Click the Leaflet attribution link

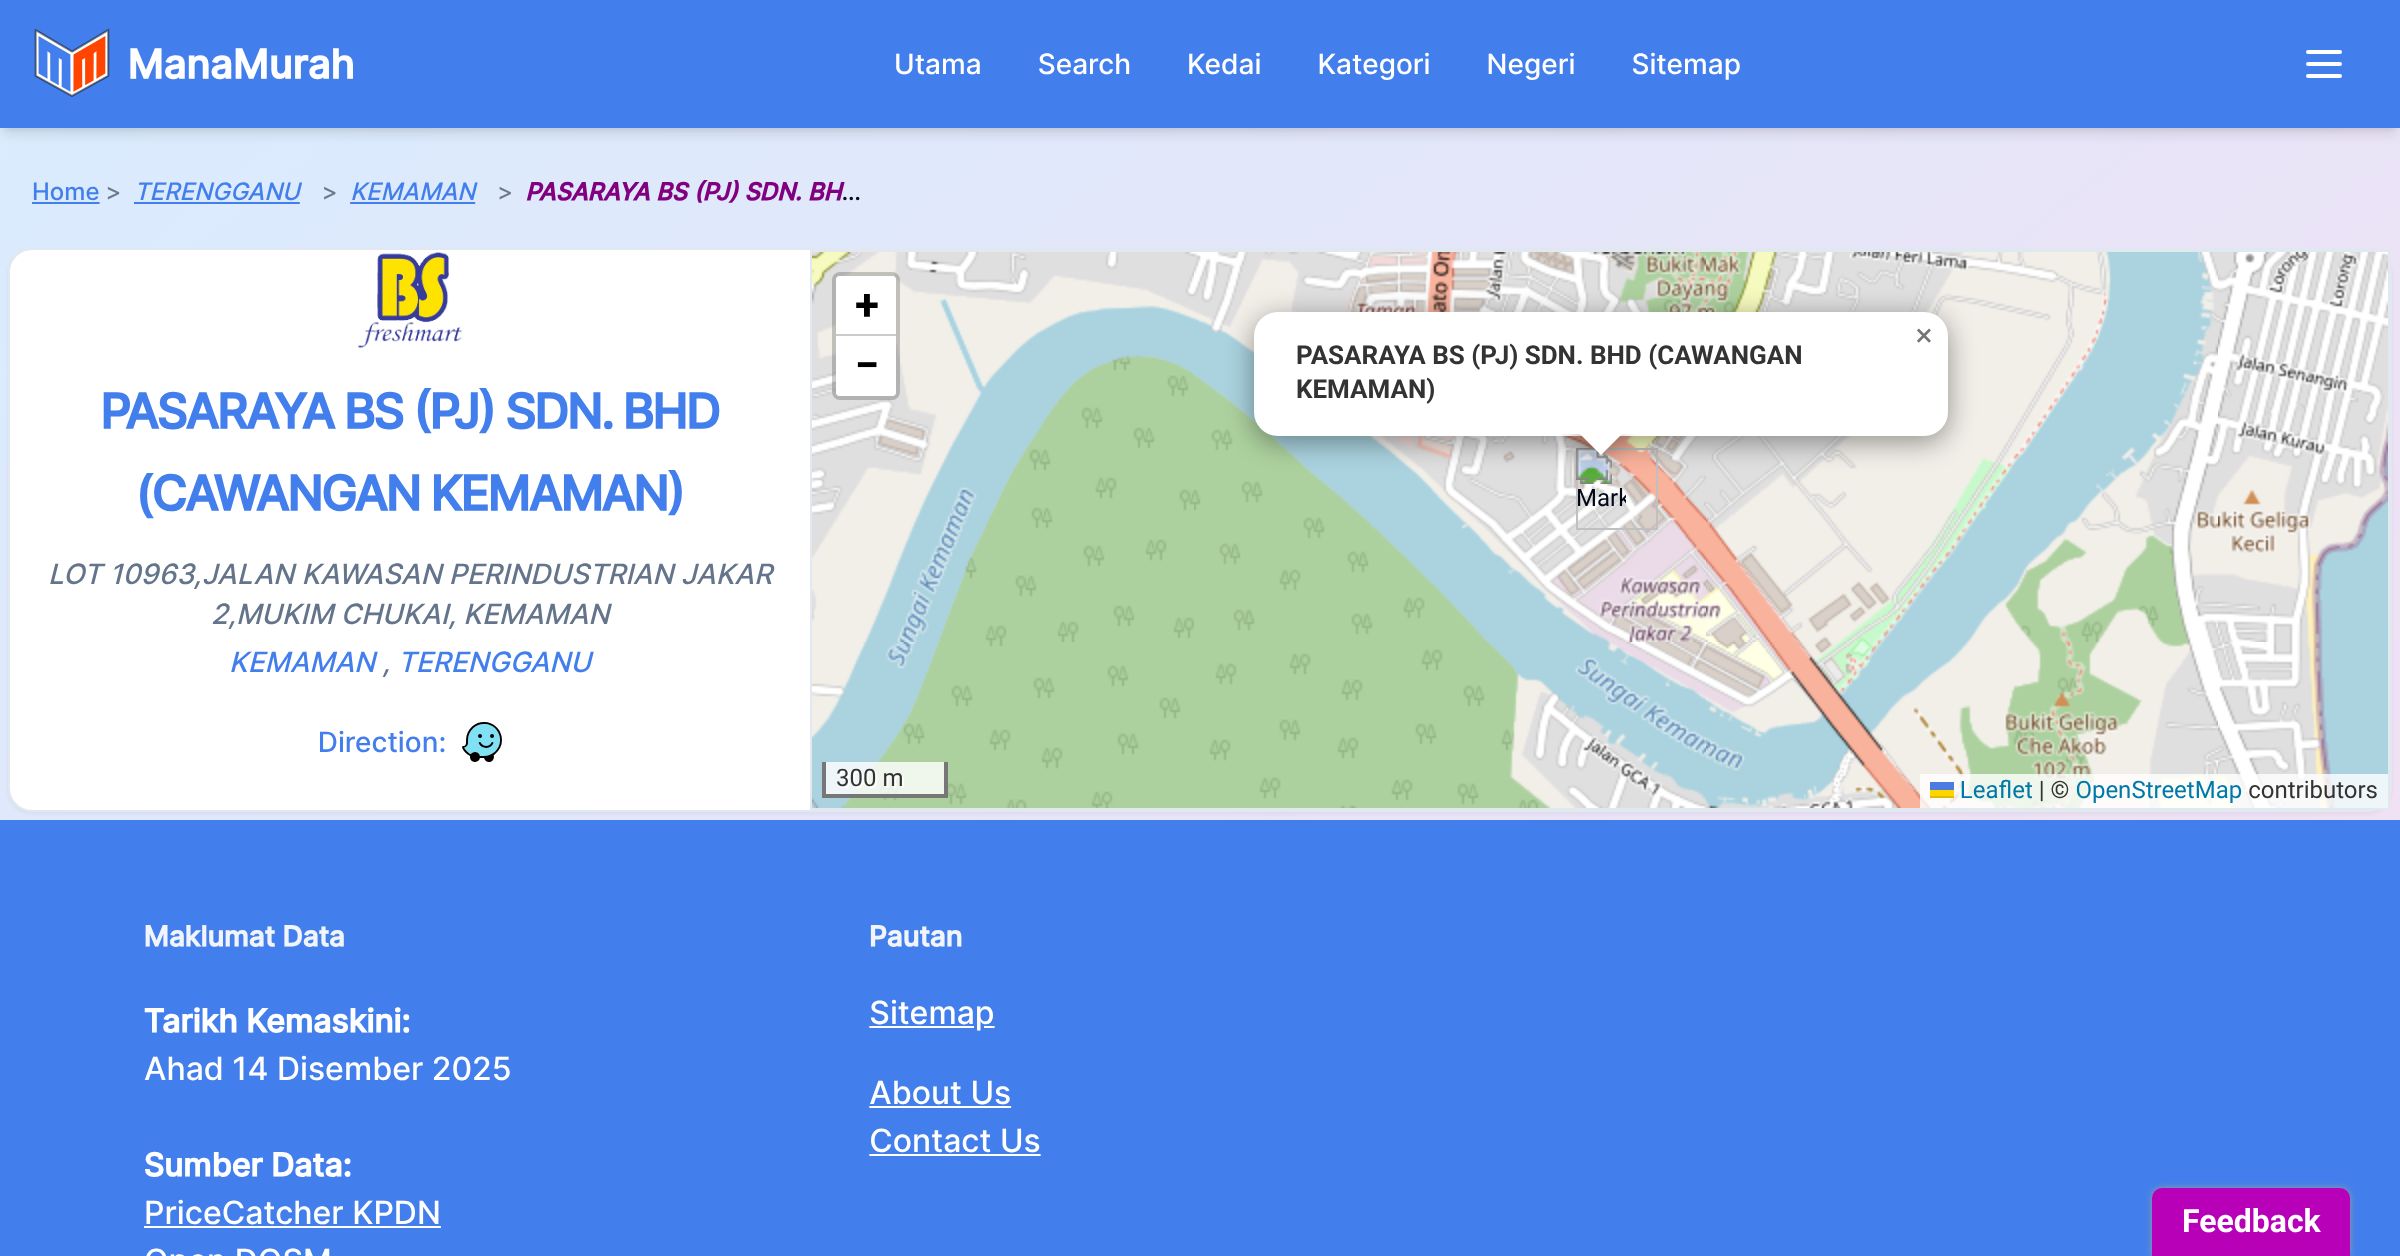(1995, 790)
